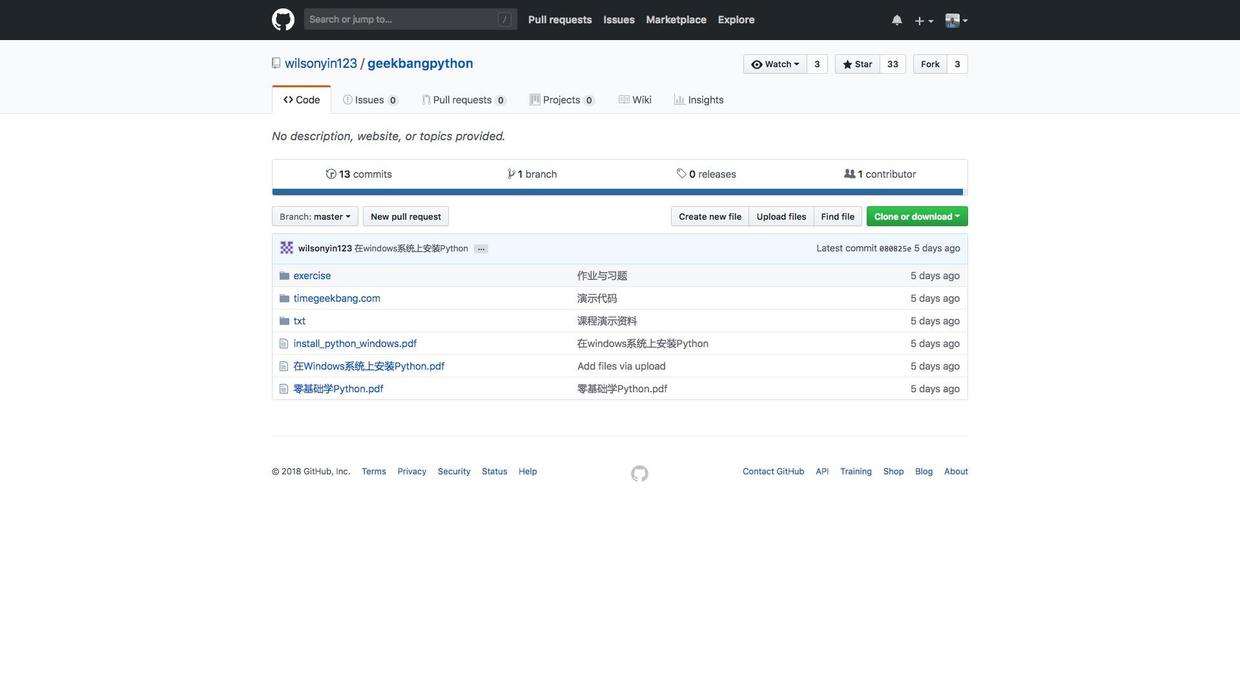Click the repository book icon beside wilsonyin123
This screenshot has width=1240, height=698.
click(276, 63)
